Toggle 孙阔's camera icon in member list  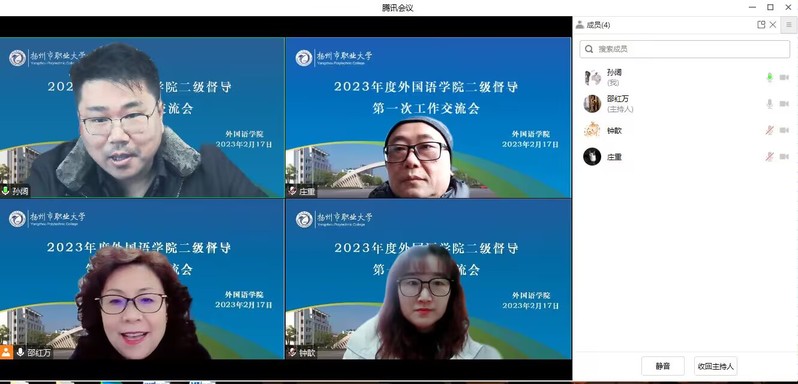coord(784,77)
